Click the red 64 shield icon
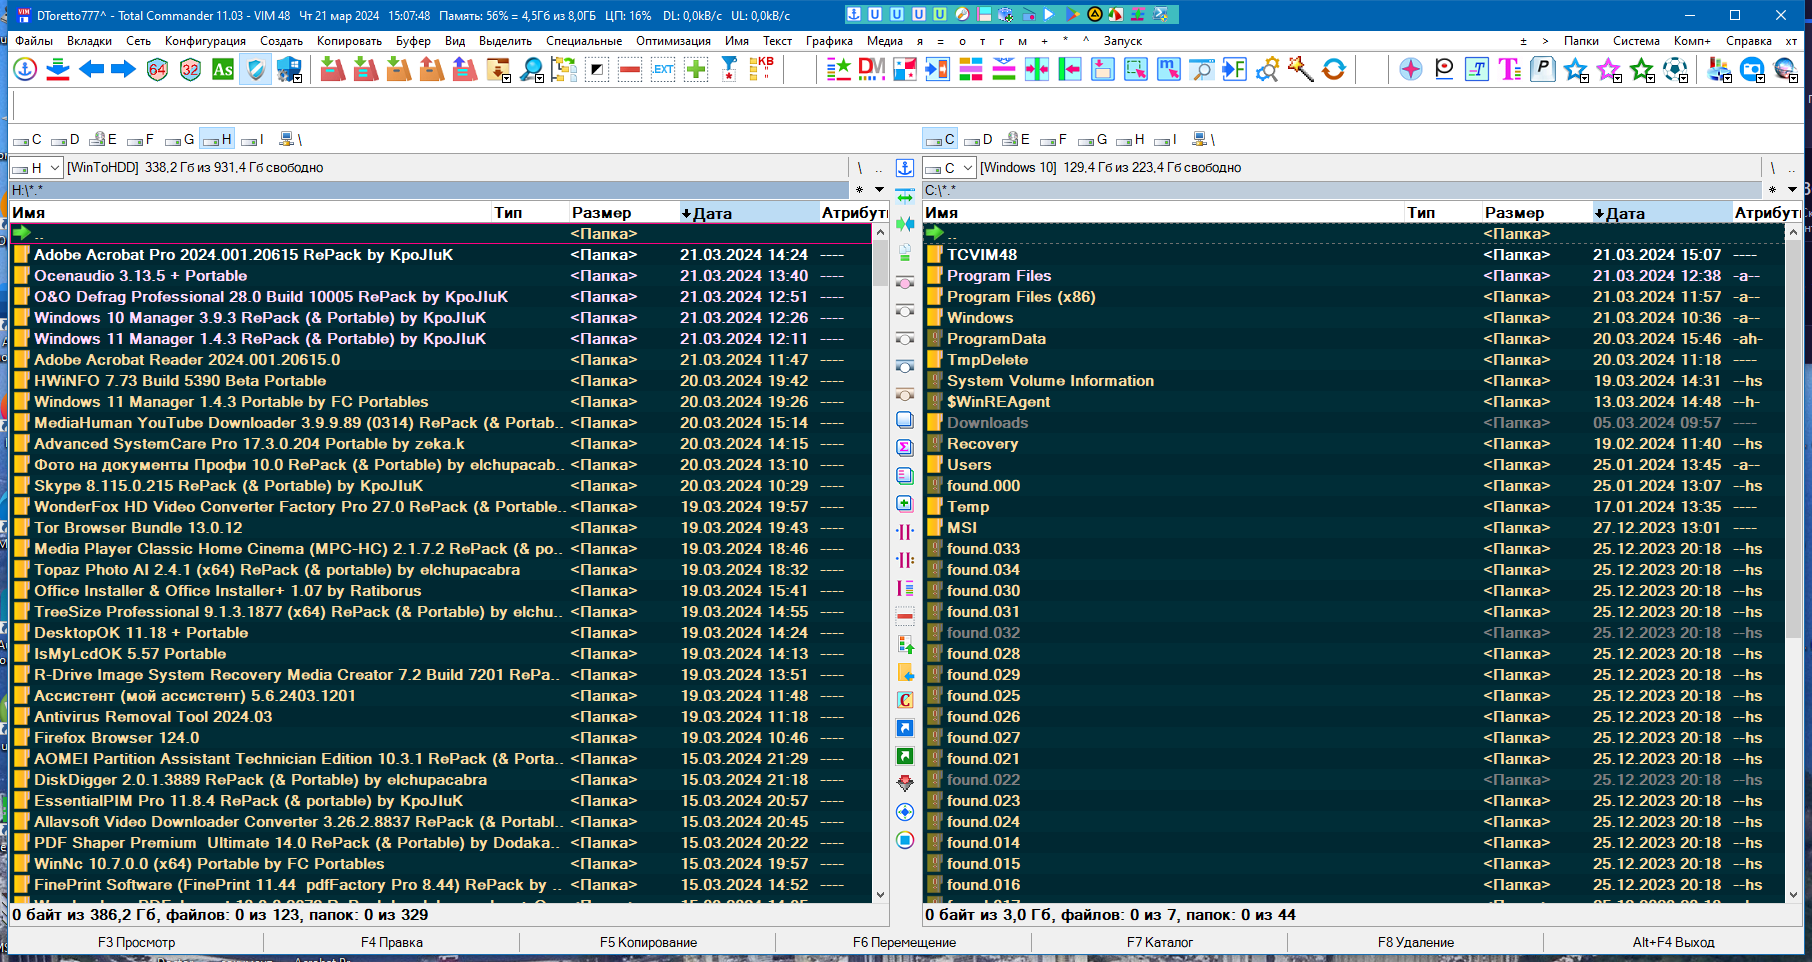The image size is (1812, 962). (157, 69)
